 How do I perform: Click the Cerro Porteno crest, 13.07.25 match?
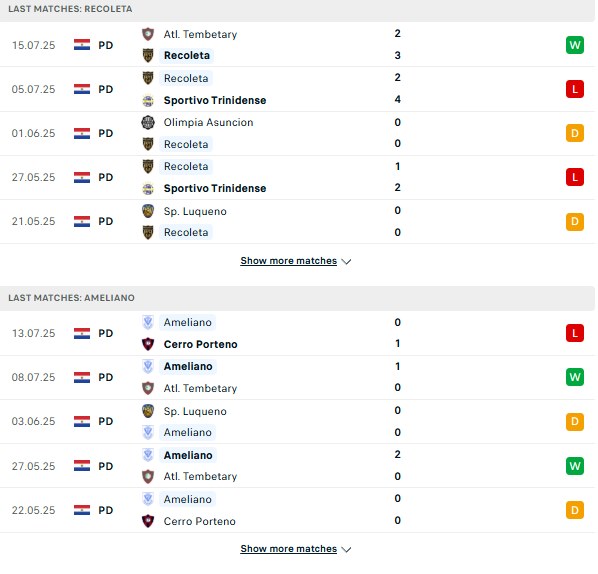click(148, 344)
